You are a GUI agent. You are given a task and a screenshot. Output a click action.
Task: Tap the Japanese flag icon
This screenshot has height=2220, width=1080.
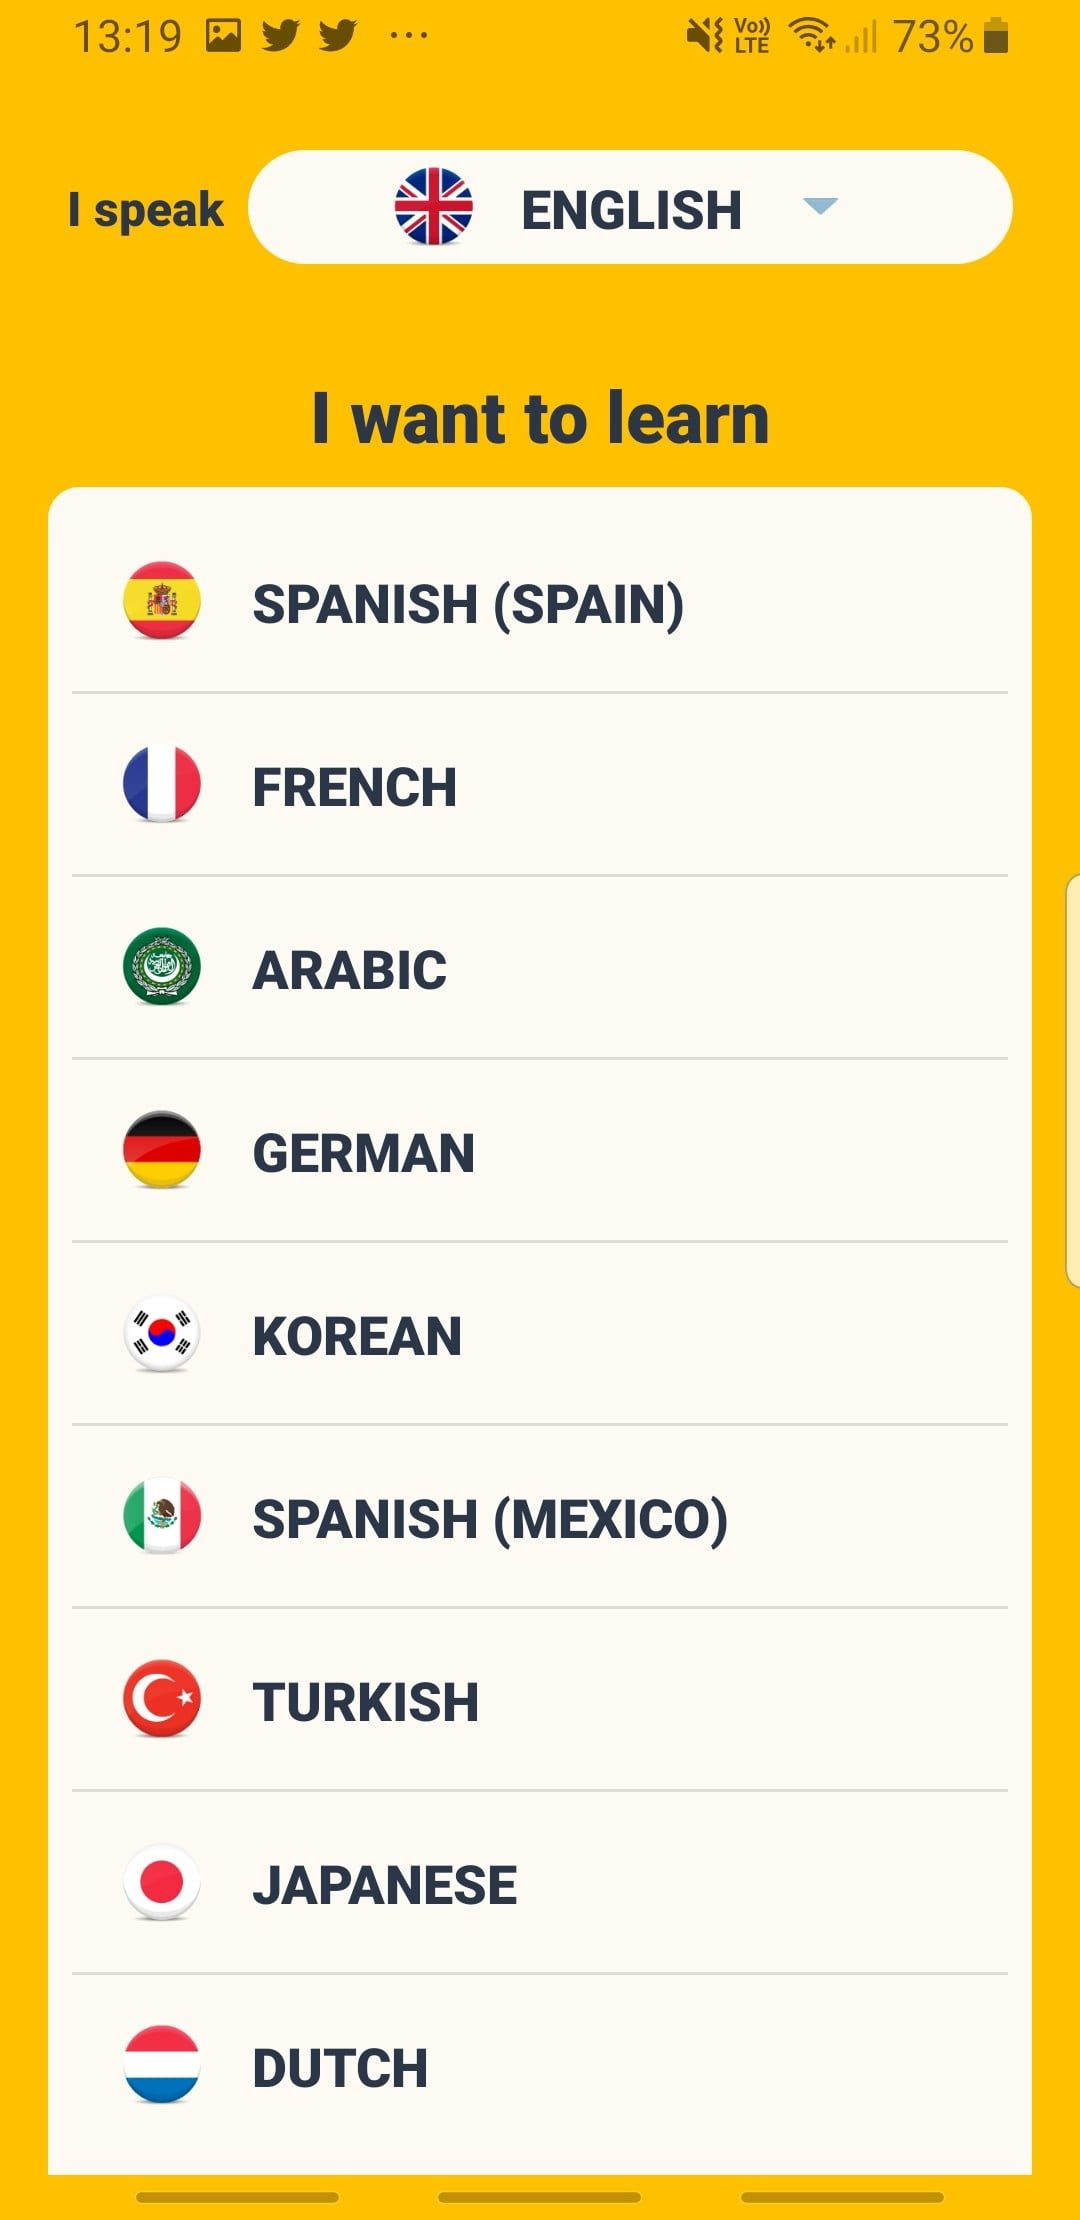tap(162, 1882)
